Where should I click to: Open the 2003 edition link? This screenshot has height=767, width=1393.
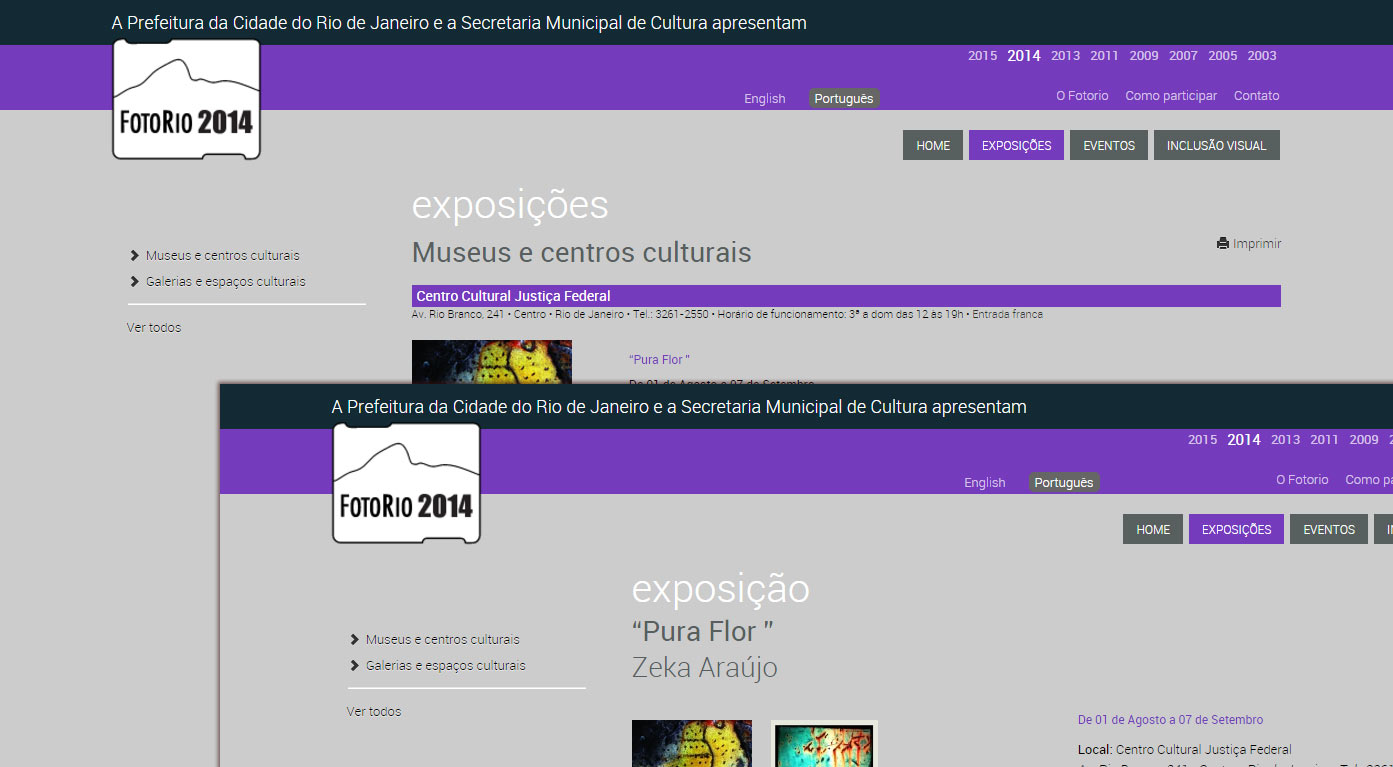click(1262, 56)
